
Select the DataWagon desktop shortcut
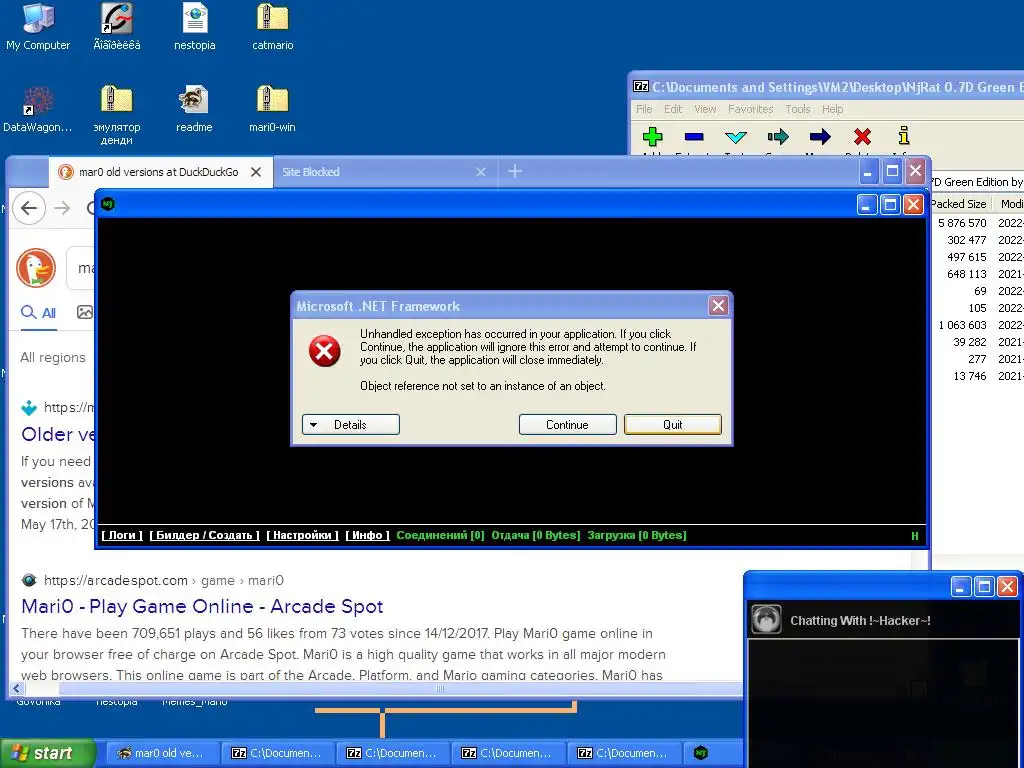[38, 110]
